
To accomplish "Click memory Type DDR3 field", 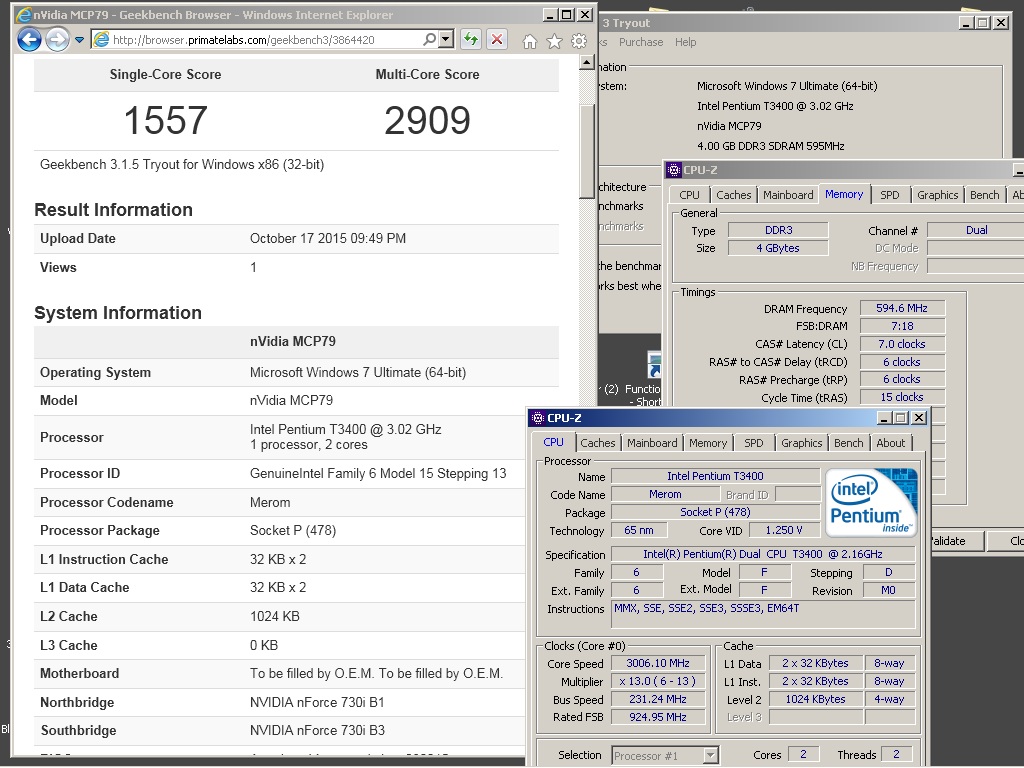I will (x=778, y=231).
